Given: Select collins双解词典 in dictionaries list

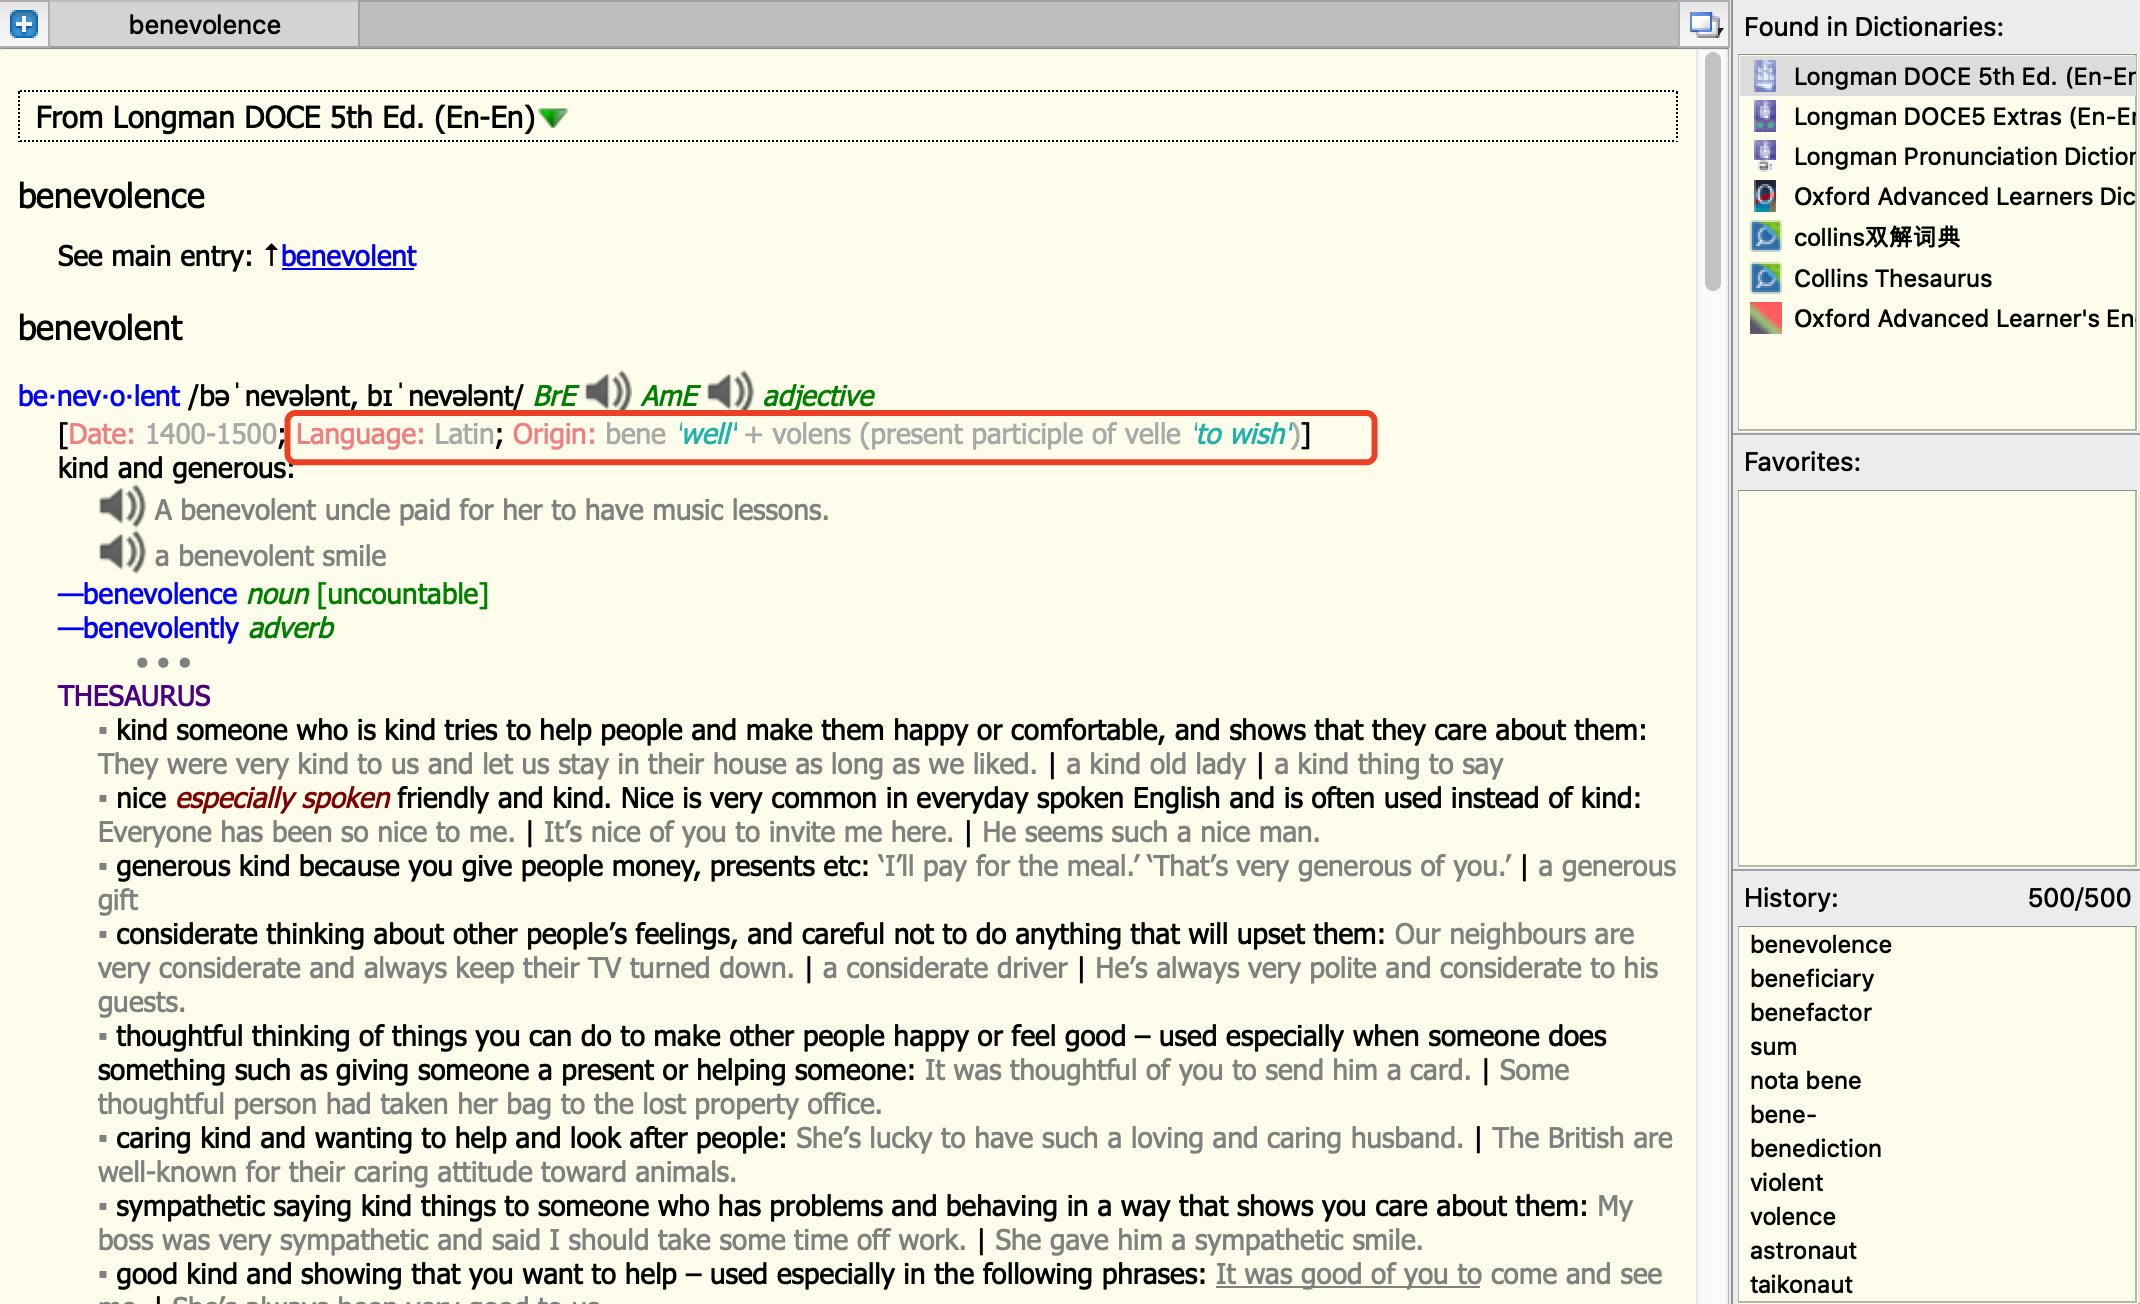Looking at the screenshot, I should tap(1876, 237).
